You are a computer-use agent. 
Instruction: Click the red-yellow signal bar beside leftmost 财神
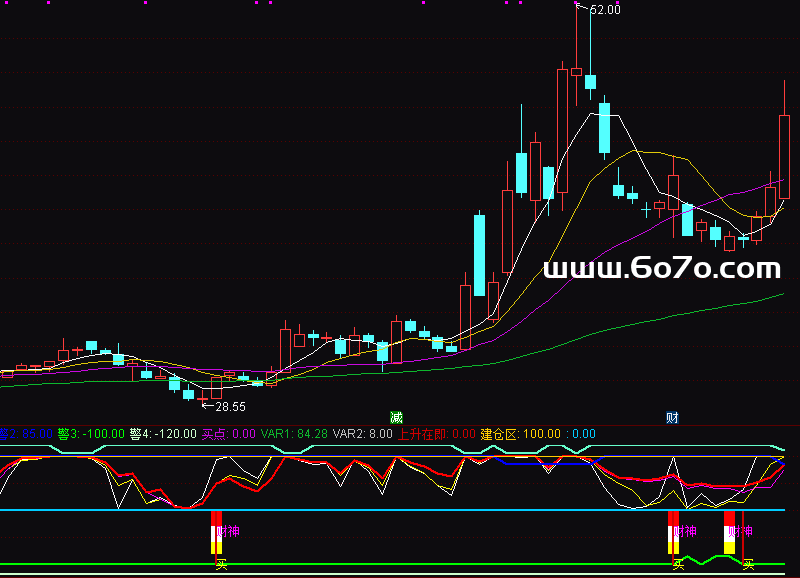pyautogui.click(x=214, y=533)
